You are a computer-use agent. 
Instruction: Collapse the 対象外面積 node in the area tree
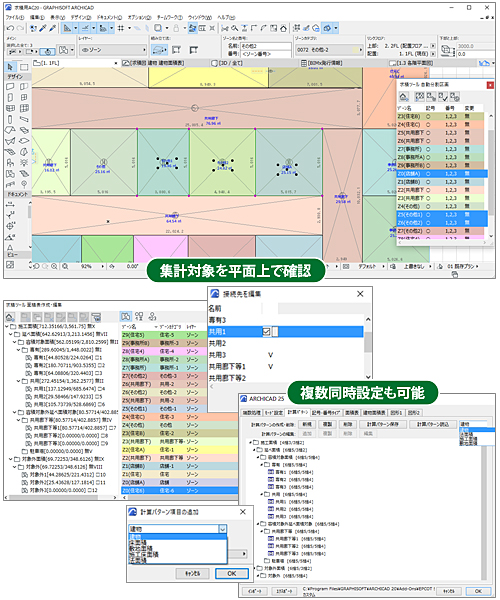[11, 459]
